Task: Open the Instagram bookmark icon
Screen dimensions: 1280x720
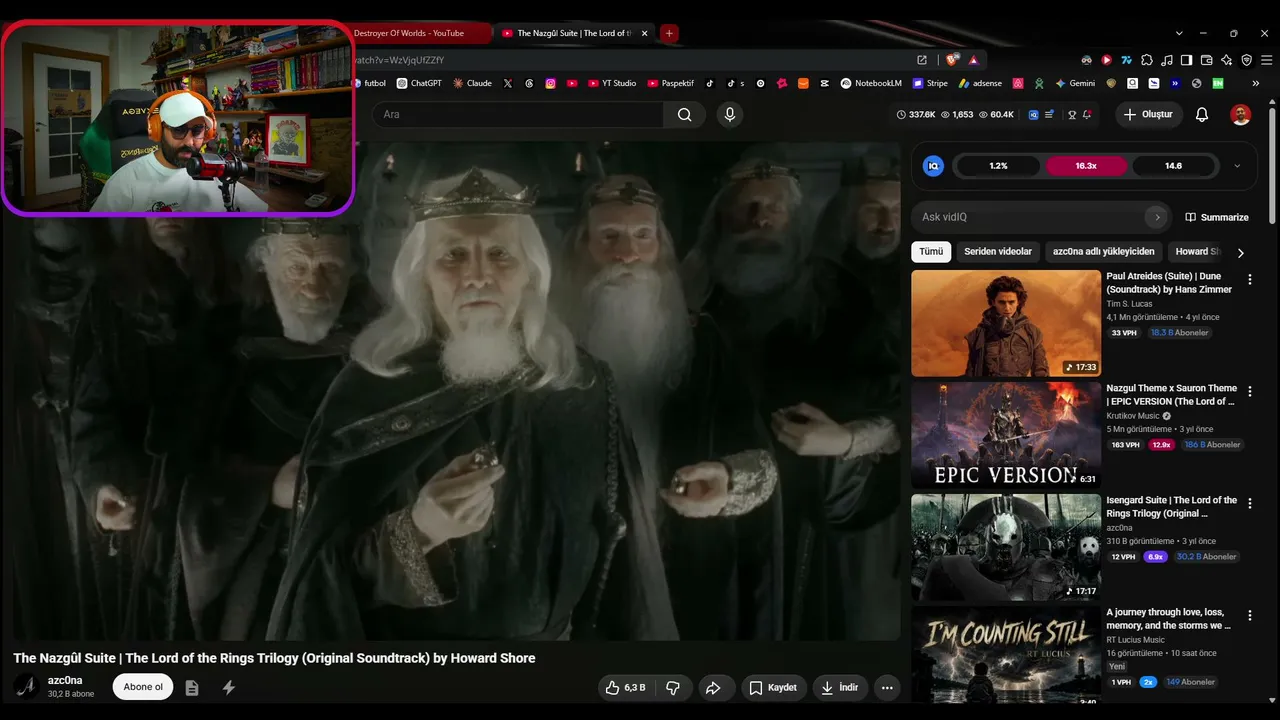Action: pyautogui.click(x=550, y=84)
